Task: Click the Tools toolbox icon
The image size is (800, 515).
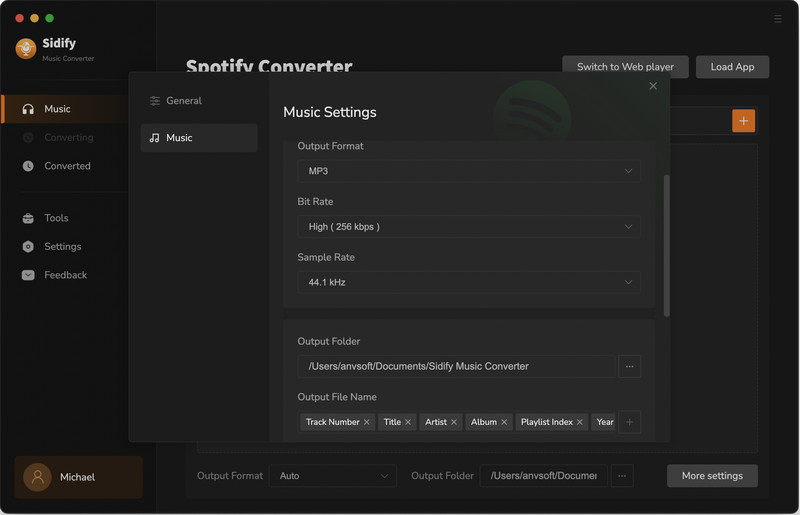Action: point(28,218)
